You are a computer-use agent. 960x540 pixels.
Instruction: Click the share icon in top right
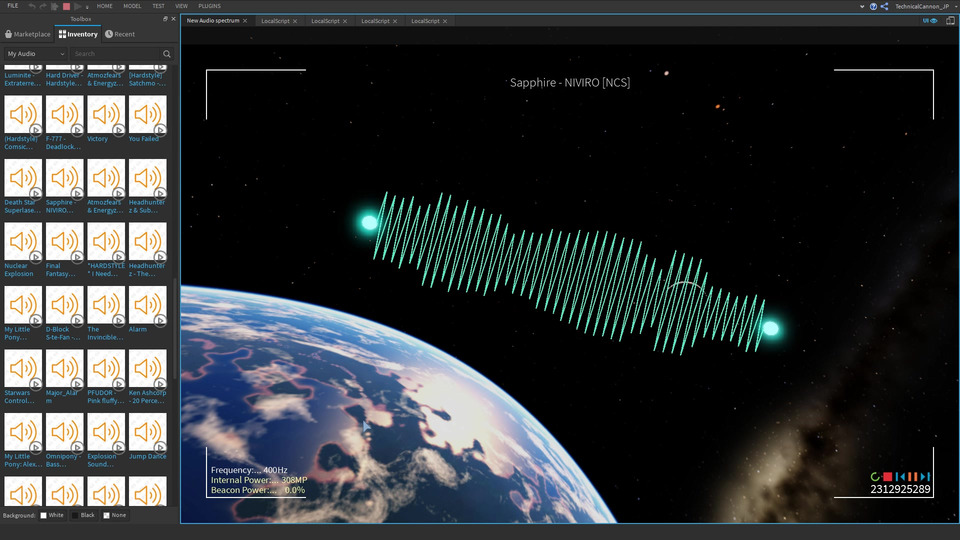tap(884, 6)
